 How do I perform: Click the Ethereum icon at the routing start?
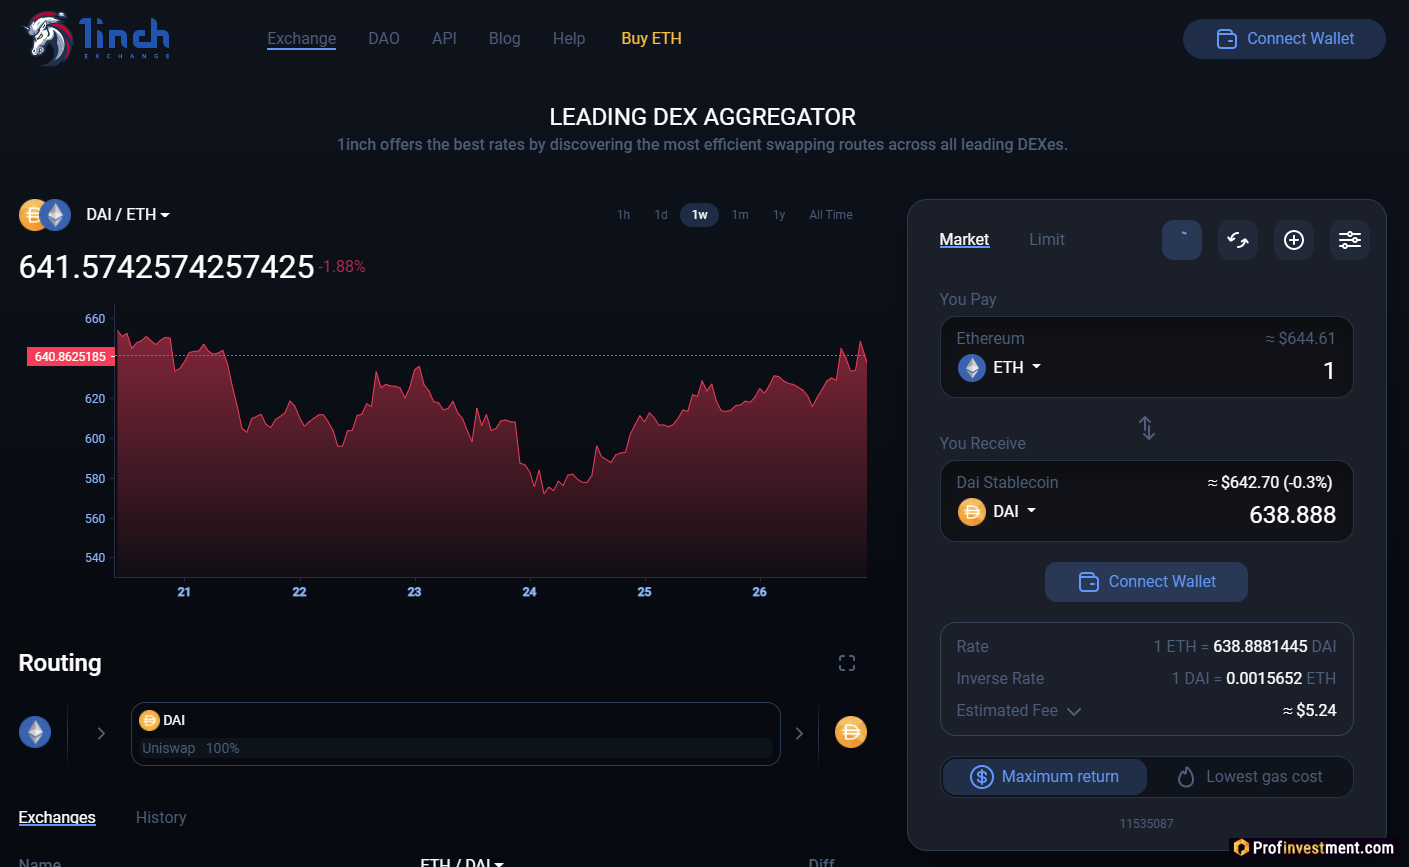[35, 731]
